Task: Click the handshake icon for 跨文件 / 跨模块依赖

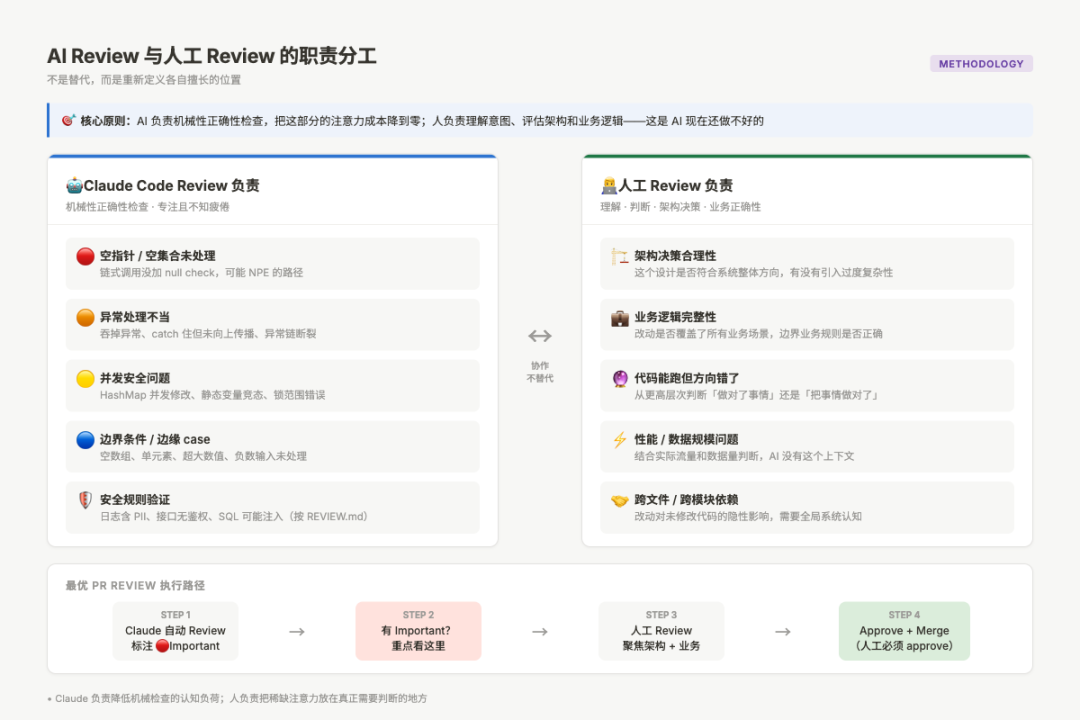Action: (620, 500)
